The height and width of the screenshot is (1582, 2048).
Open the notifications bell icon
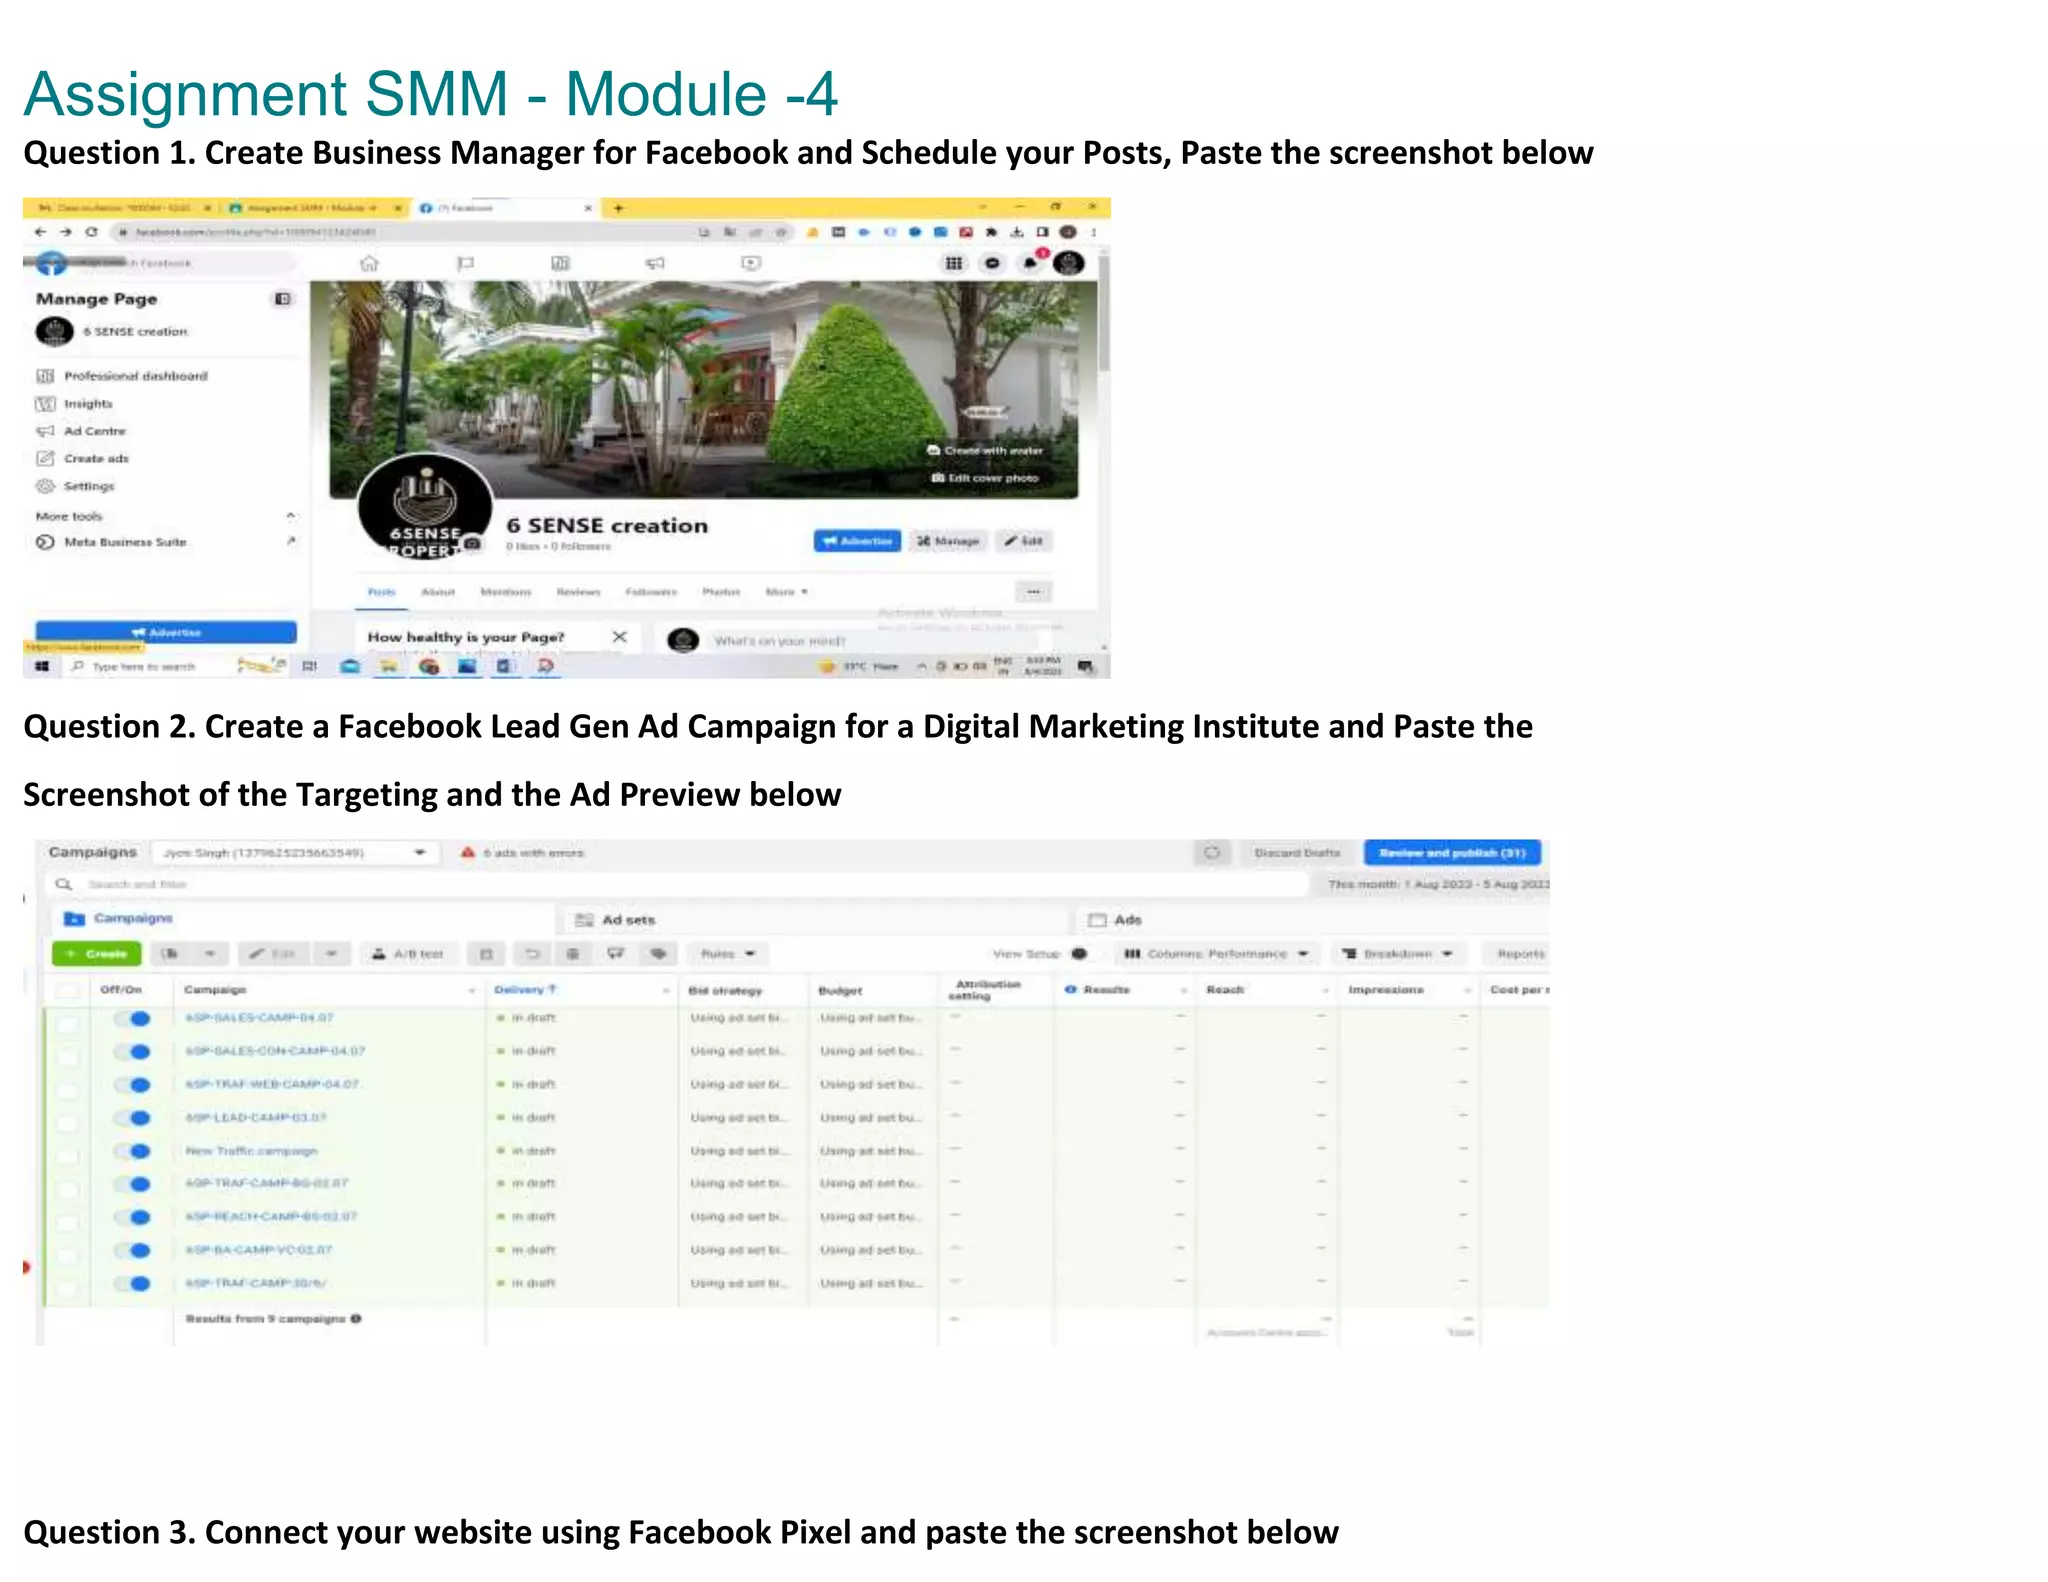point(1030,263)
